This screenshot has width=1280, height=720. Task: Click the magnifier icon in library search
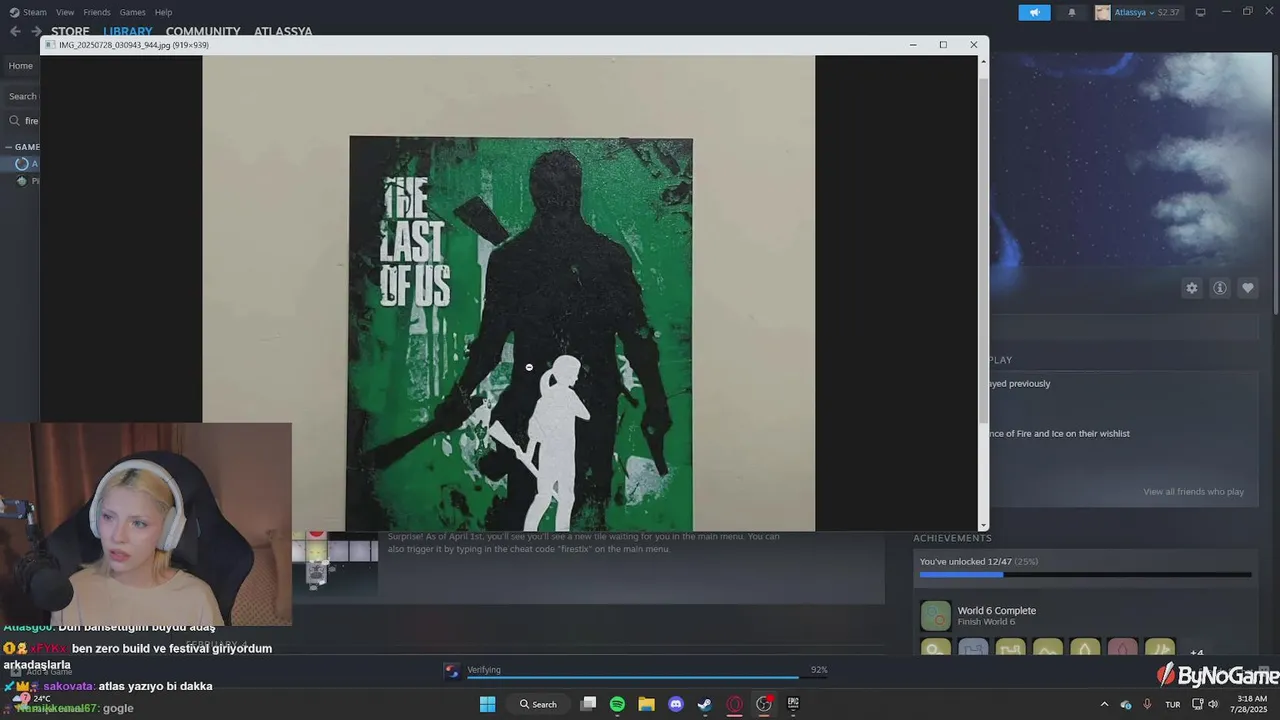14,121
